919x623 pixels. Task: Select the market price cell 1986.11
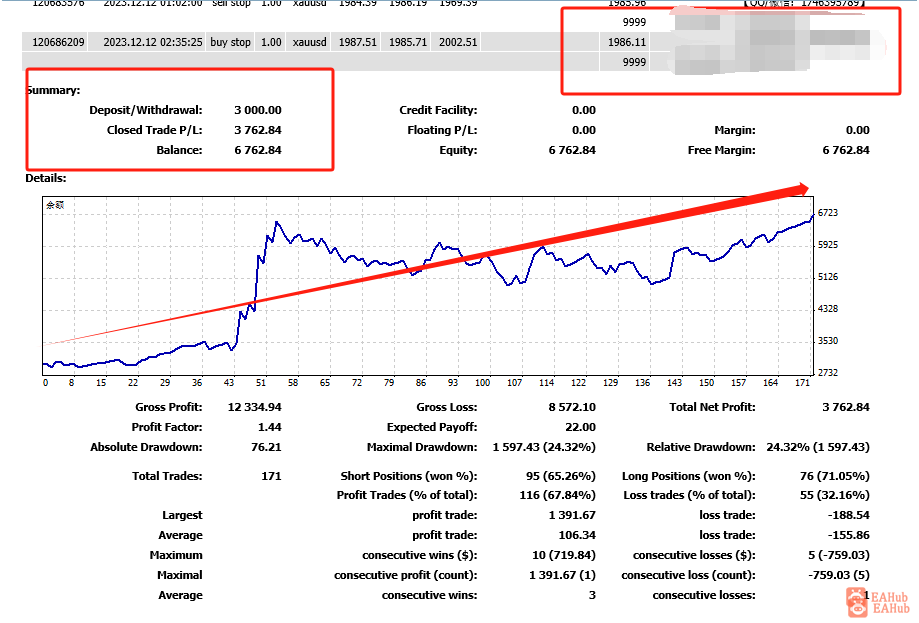pyautogui.click(x=627, y=42)
